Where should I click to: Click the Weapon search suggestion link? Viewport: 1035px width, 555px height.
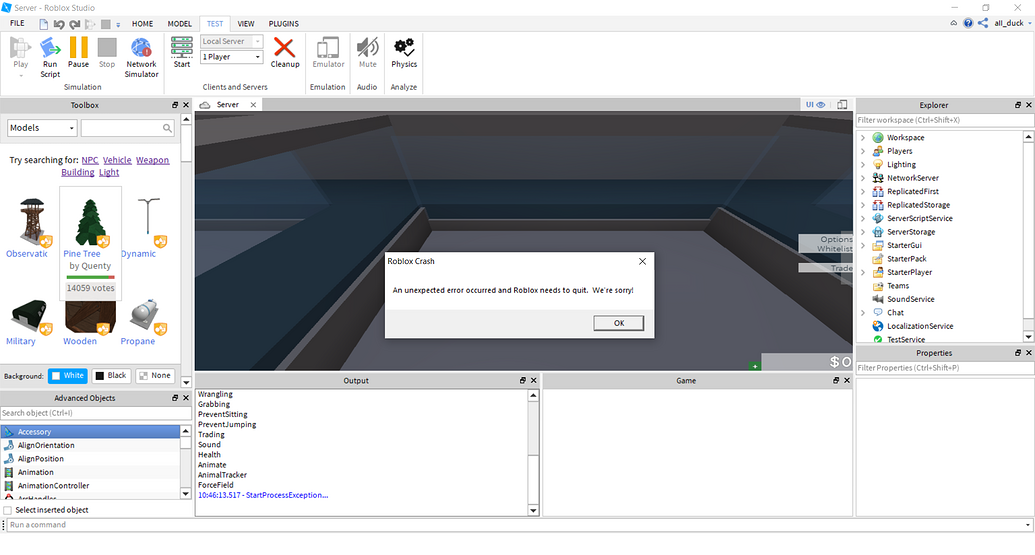pyautogui.click(x=152, y=160)
